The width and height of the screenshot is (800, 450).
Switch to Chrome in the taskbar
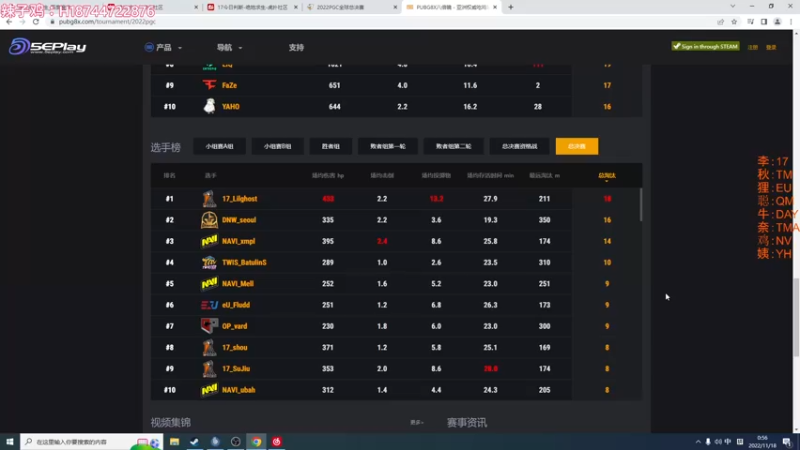click(x=256, y=441)
